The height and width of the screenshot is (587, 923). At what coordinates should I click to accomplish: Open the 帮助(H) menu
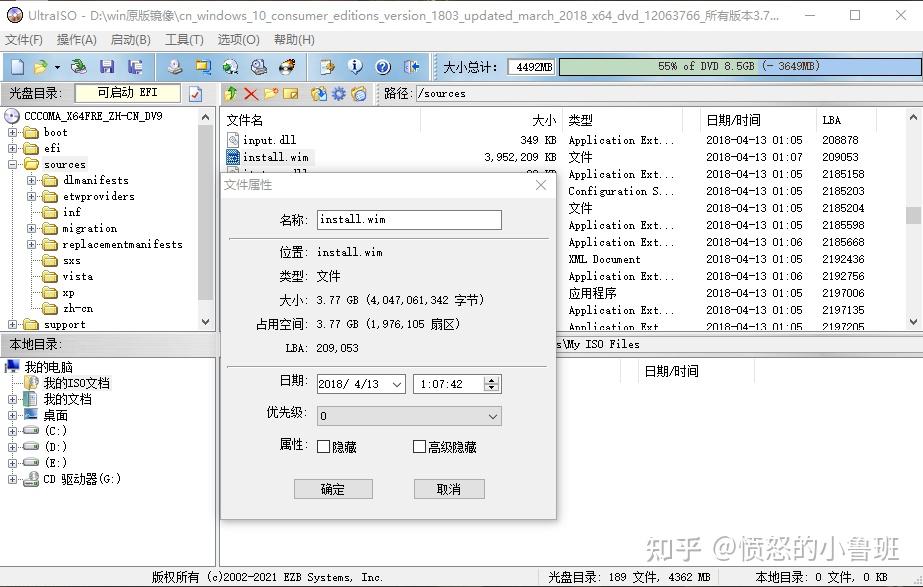[294, 40]
